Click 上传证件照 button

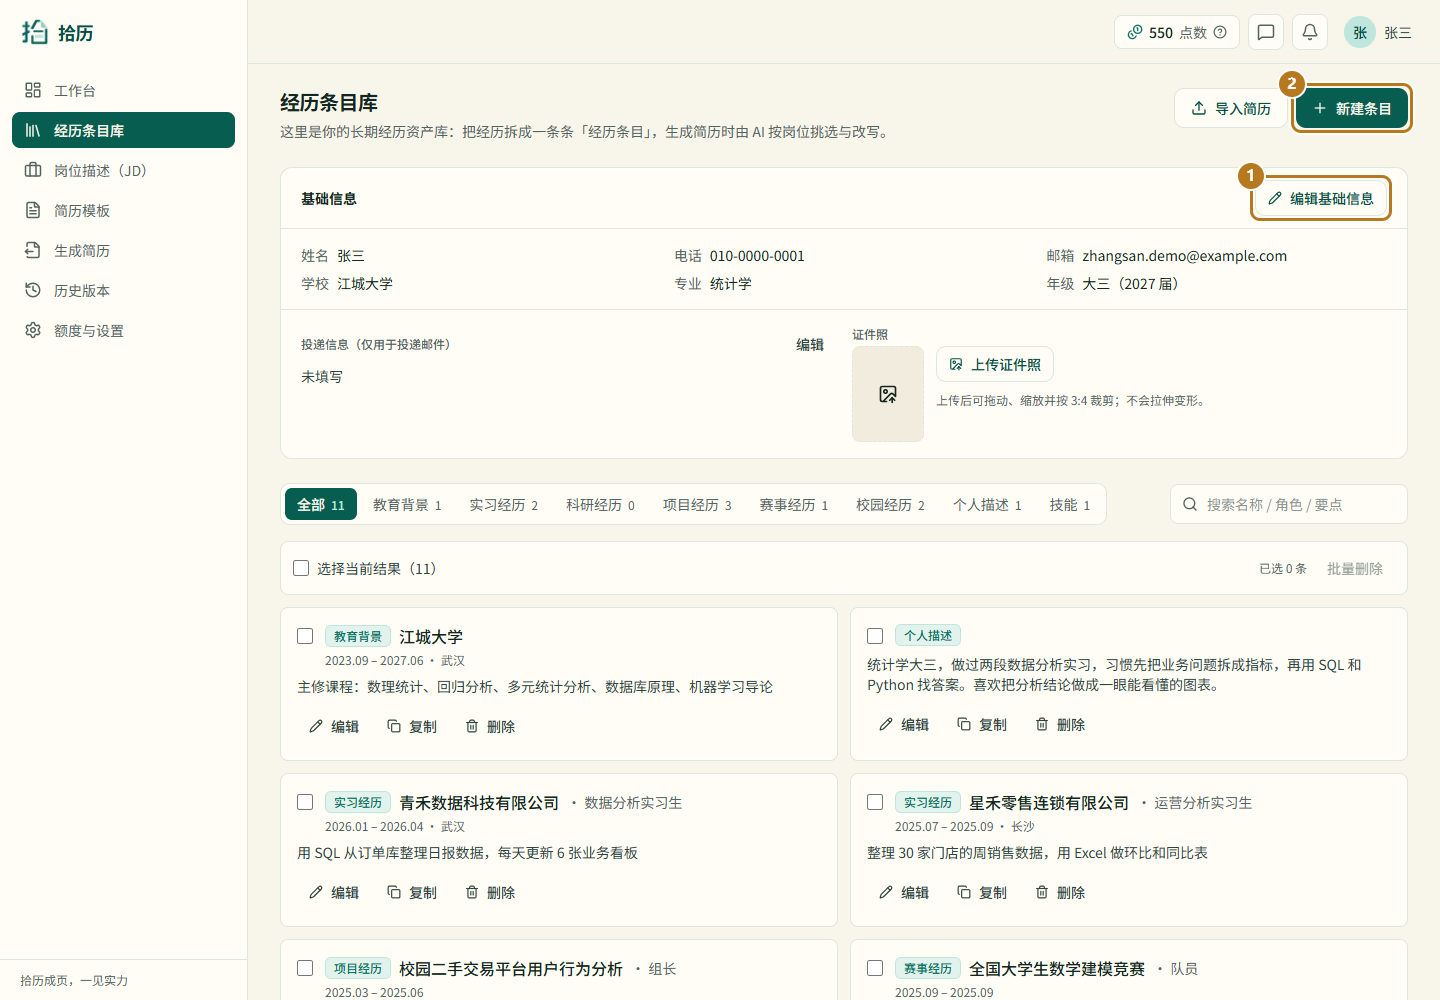coord(995,364)
